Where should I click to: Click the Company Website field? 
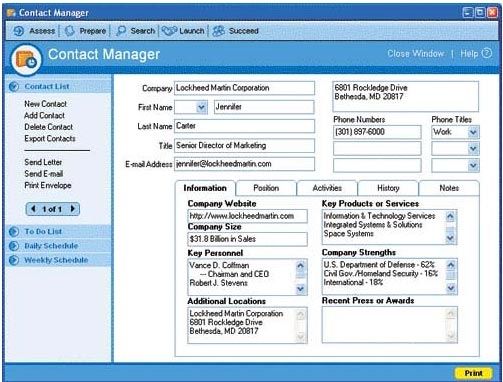(247, 216)
